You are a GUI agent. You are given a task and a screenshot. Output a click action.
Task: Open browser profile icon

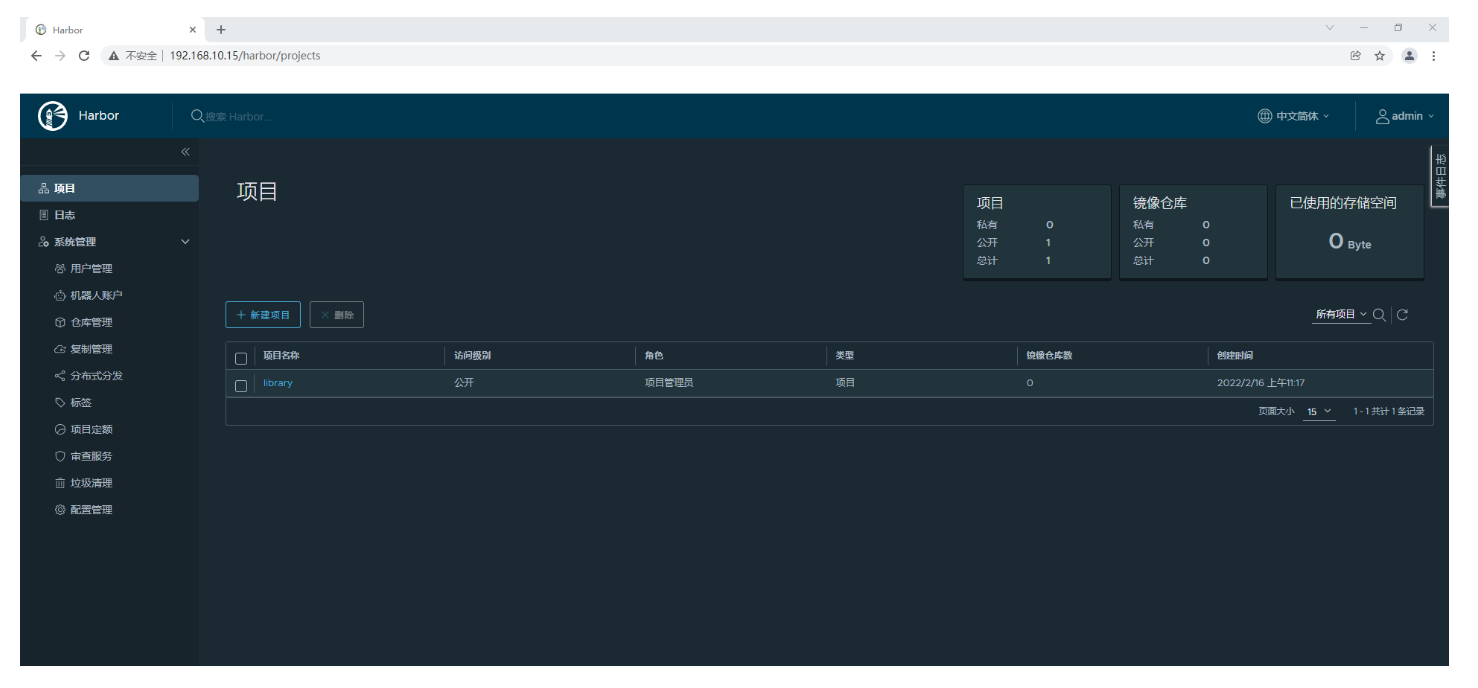[x=1410, y=56]
